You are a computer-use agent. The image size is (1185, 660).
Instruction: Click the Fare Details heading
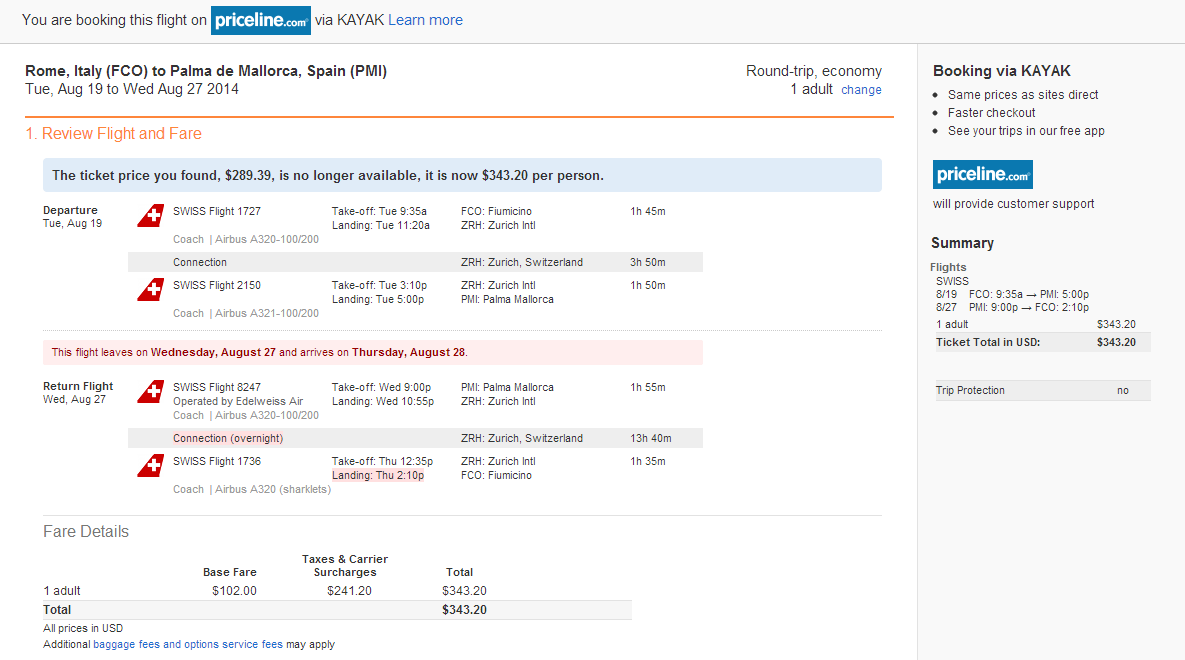86,531
